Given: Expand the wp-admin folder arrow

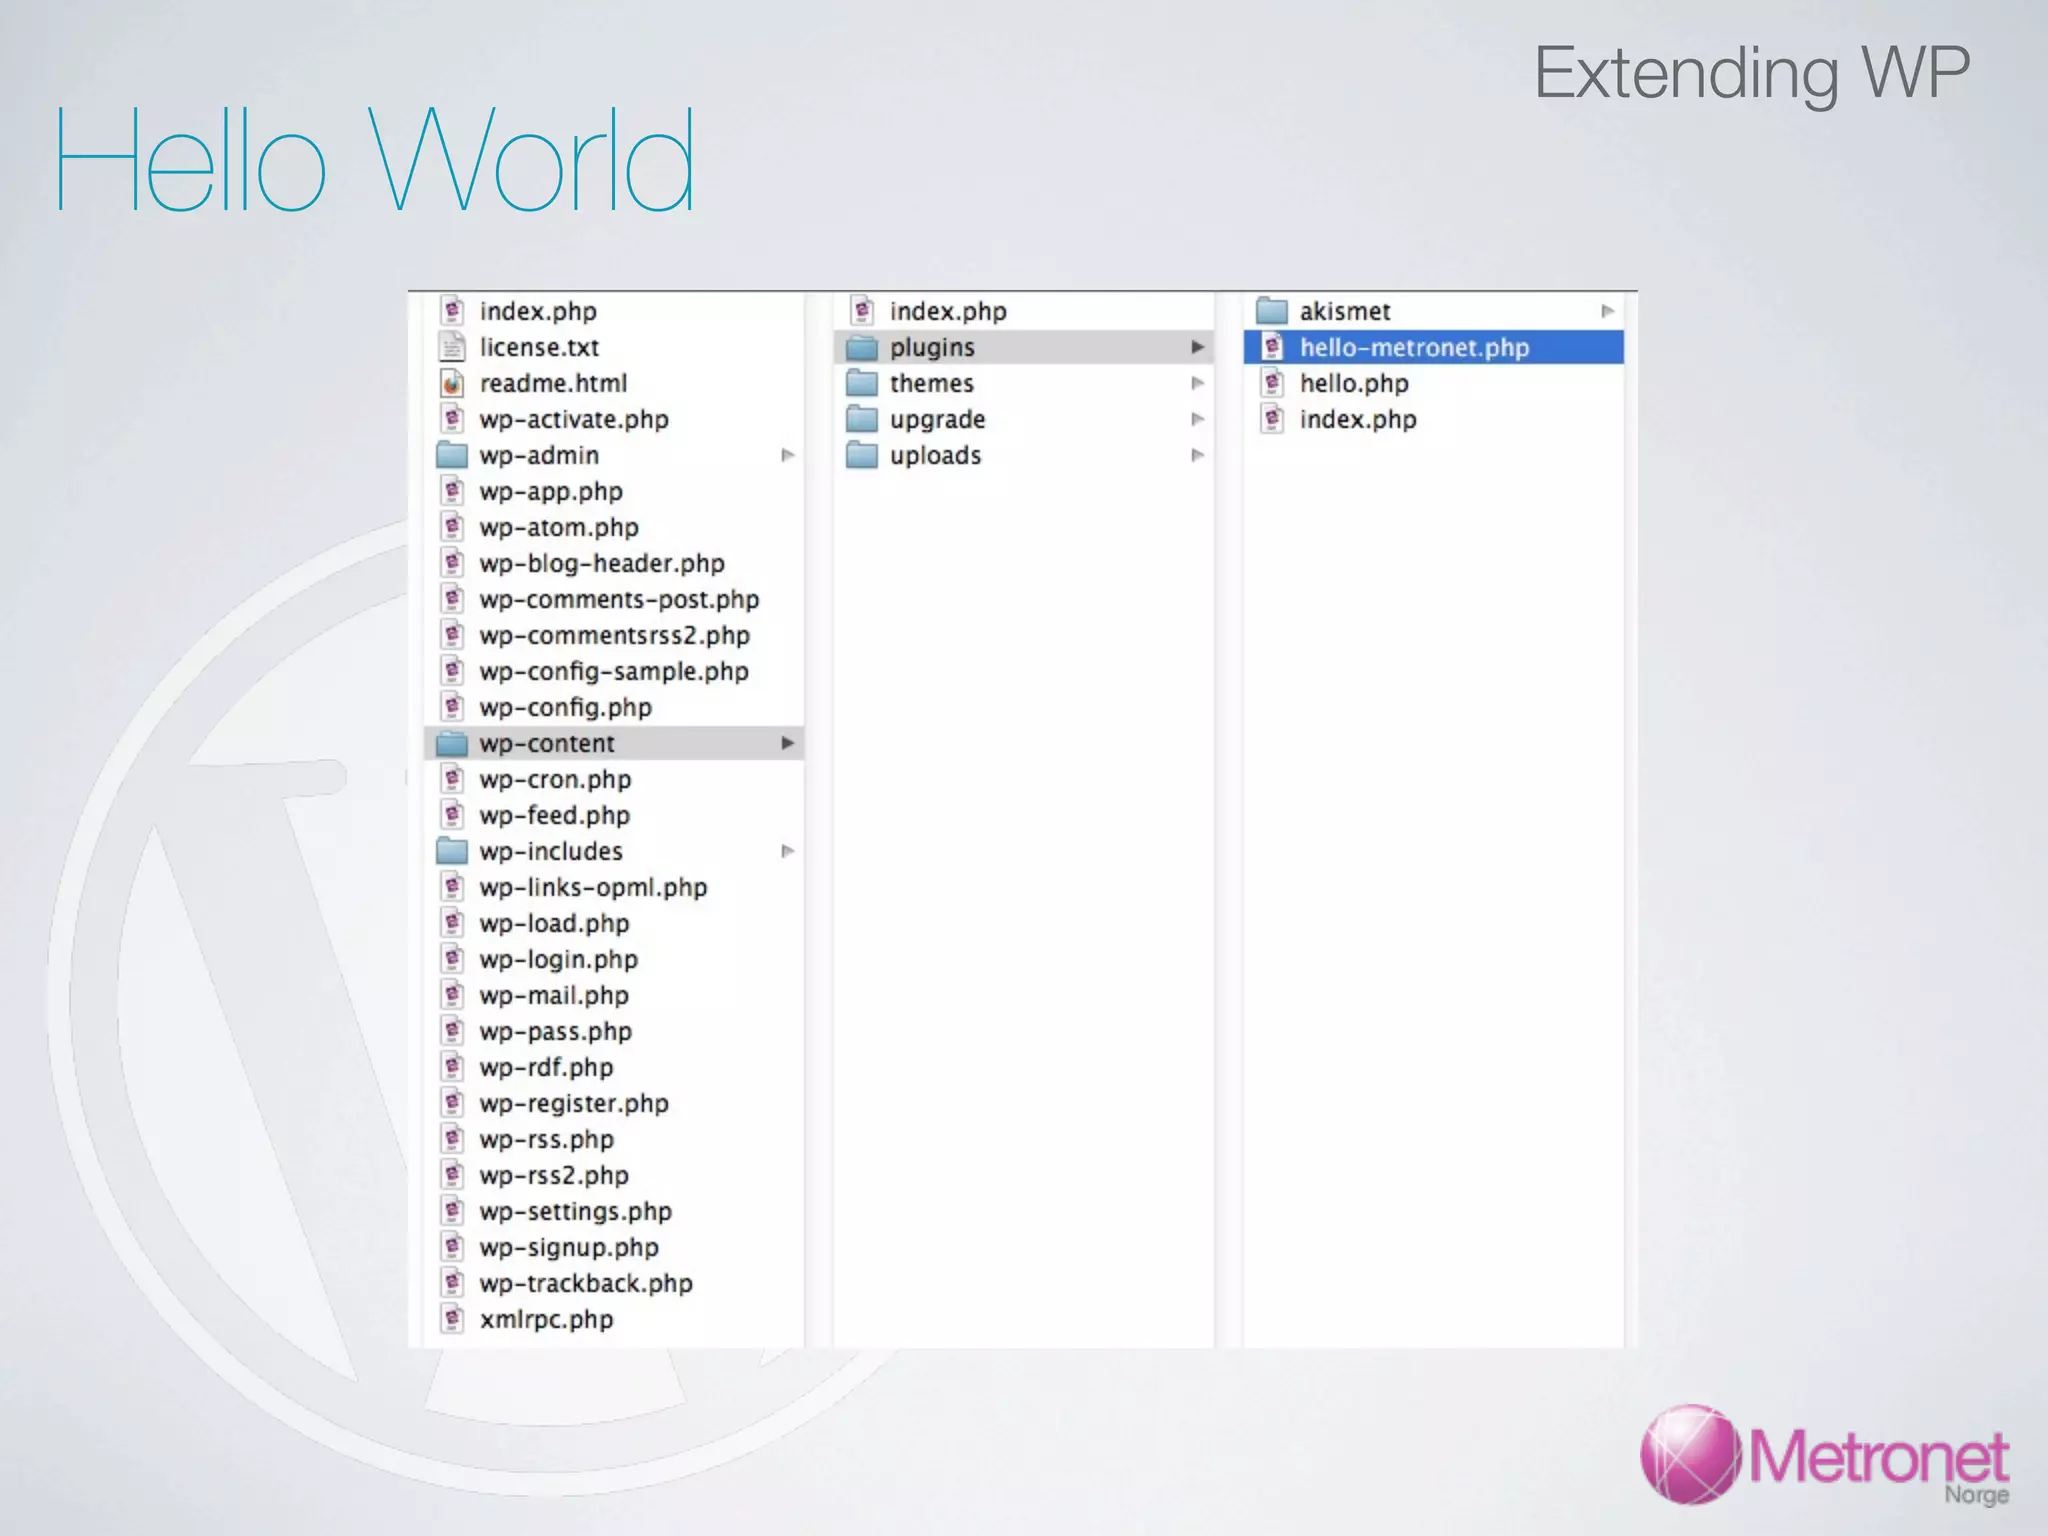Looking at the screenshot, I should pyautogui.click(x=788, y=455).
